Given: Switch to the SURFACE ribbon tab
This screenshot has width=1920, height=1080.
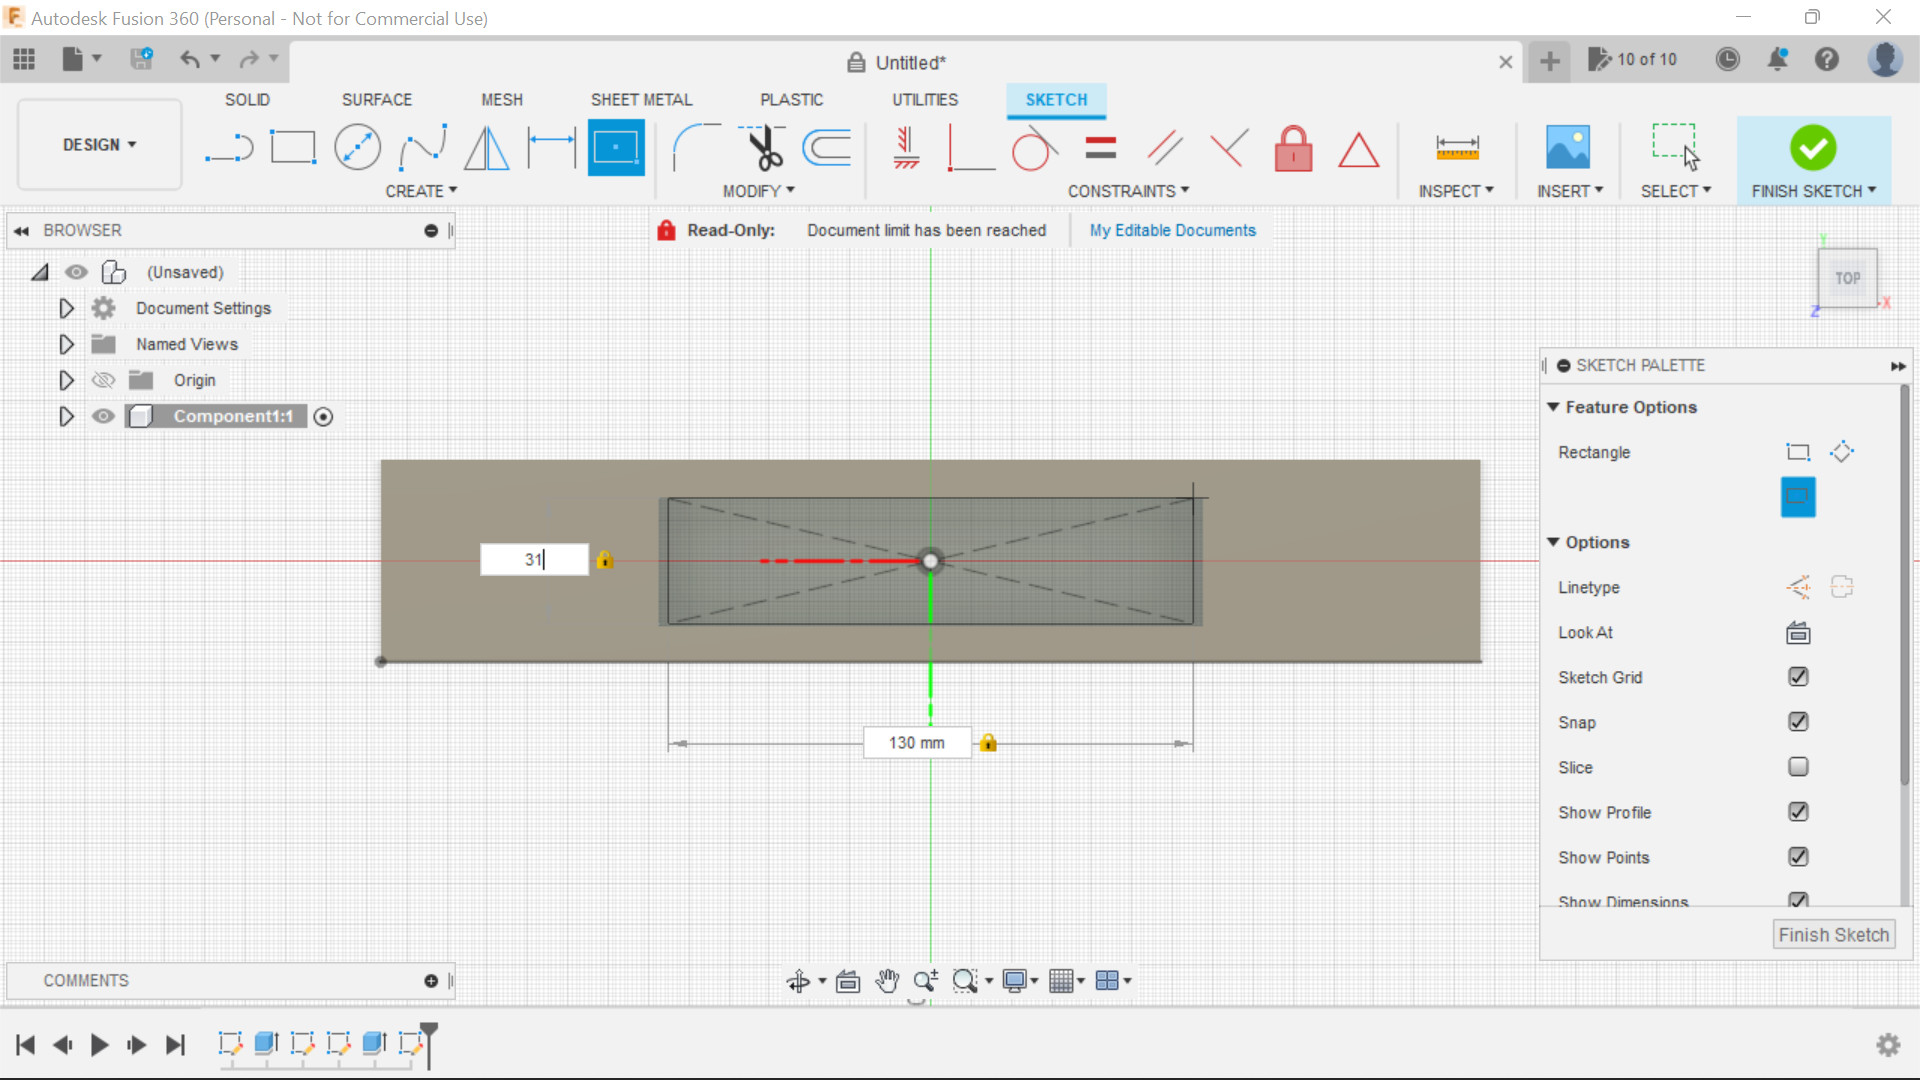Looking at the screenshot, I should (x=377, y=99).
